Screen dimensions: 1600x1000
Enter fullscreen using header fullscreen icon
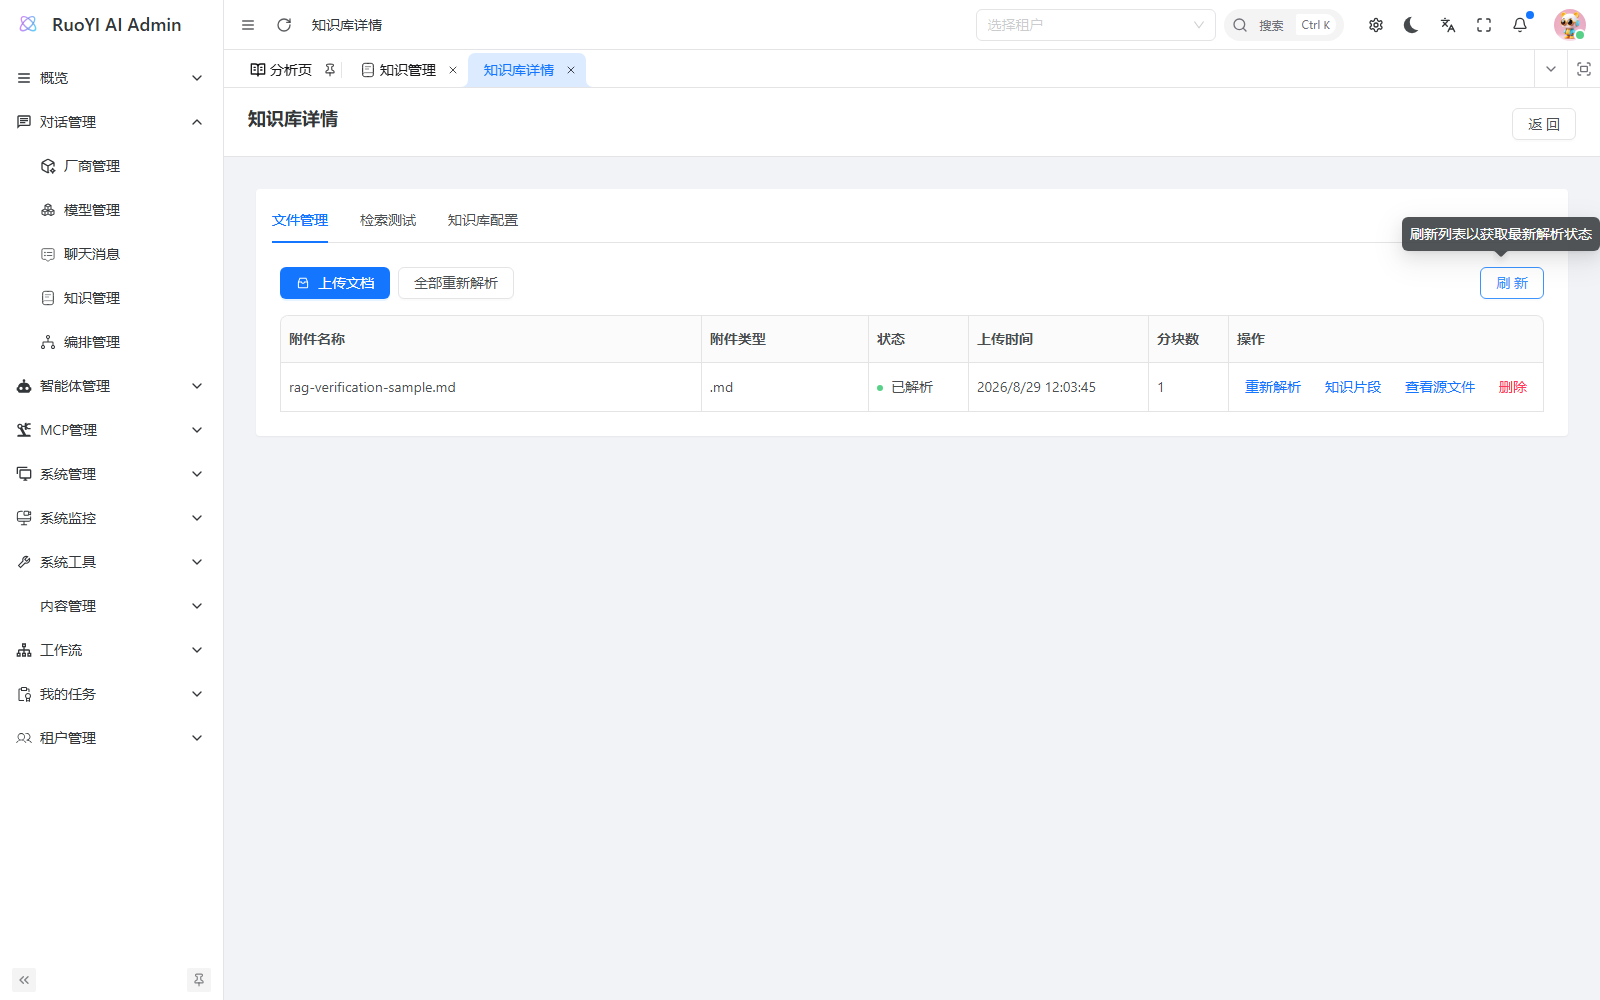[1484, 25]
